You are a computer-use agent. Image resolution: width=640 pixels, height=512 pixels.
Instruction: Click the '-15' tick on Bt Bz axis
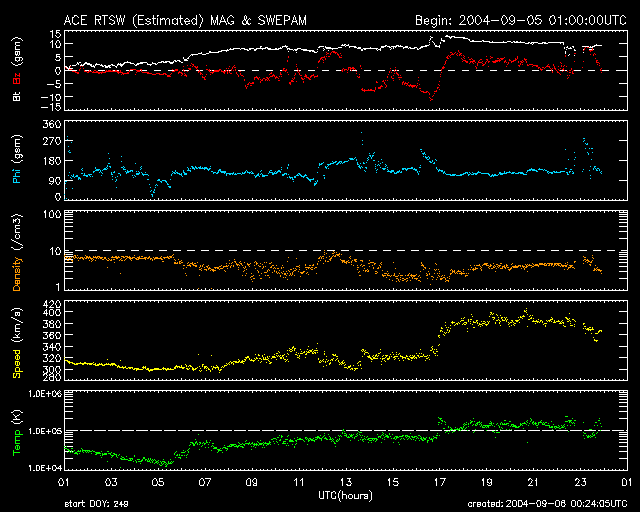tap(52, 107)
